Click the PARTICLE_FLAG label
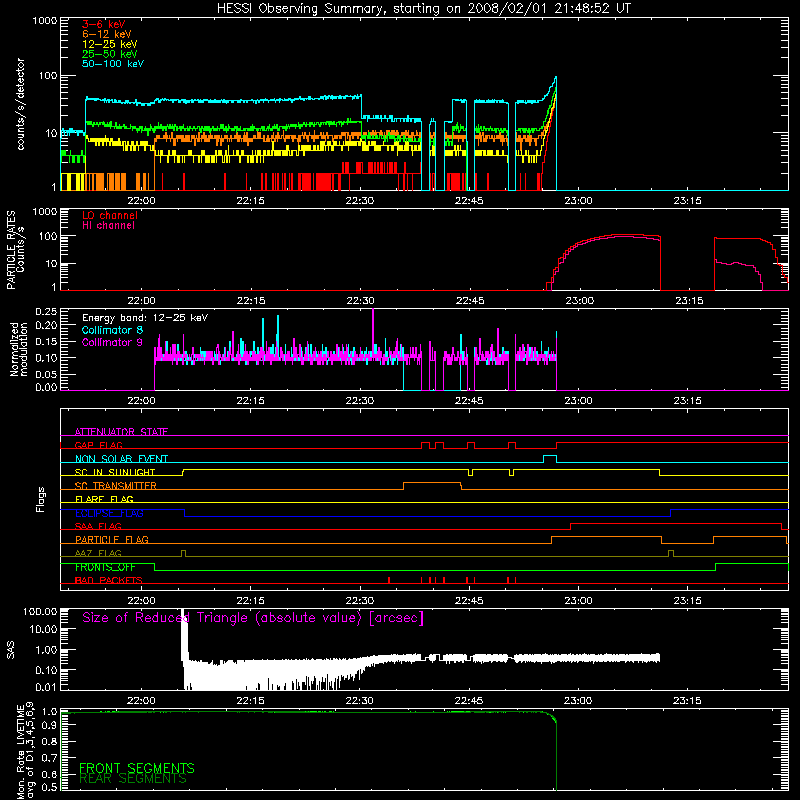Image resolution: width=800 pixels, height=800 pixels. pos(112,540)
